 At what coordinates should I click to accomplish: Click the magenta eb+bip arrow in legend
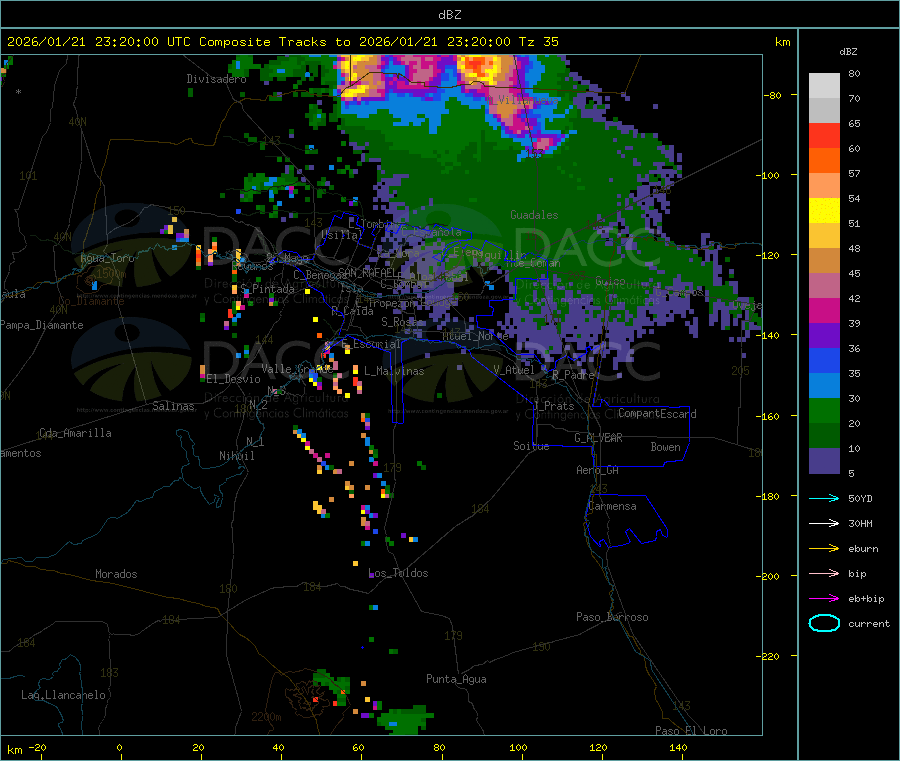coord(824,598)
